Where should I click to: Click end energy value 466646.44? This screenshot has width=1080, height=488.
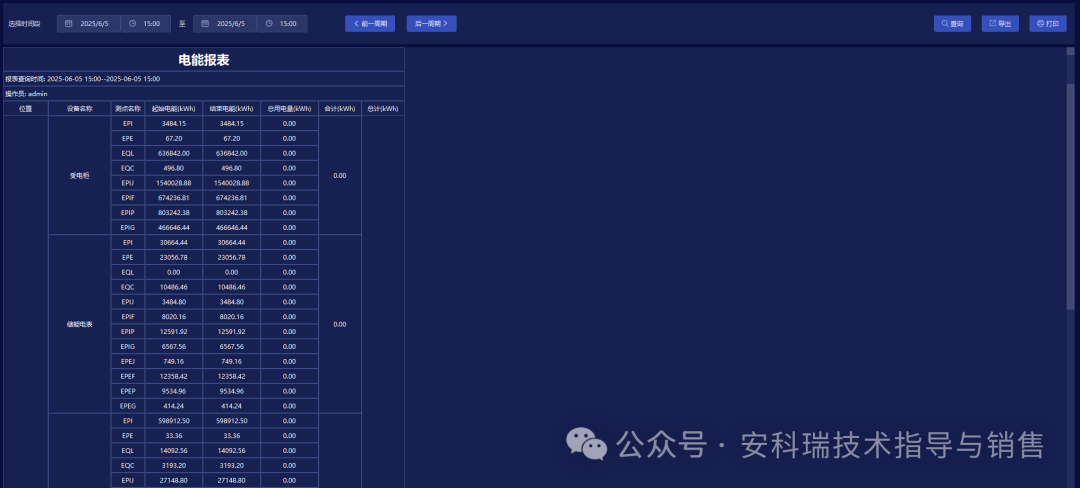(231, 227)
